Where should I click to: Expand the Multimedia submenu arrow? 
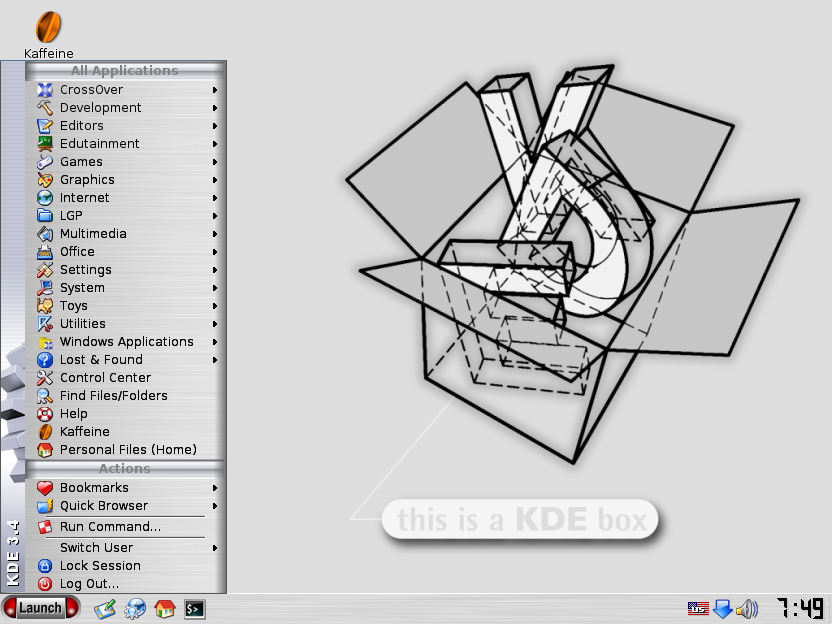215,234
